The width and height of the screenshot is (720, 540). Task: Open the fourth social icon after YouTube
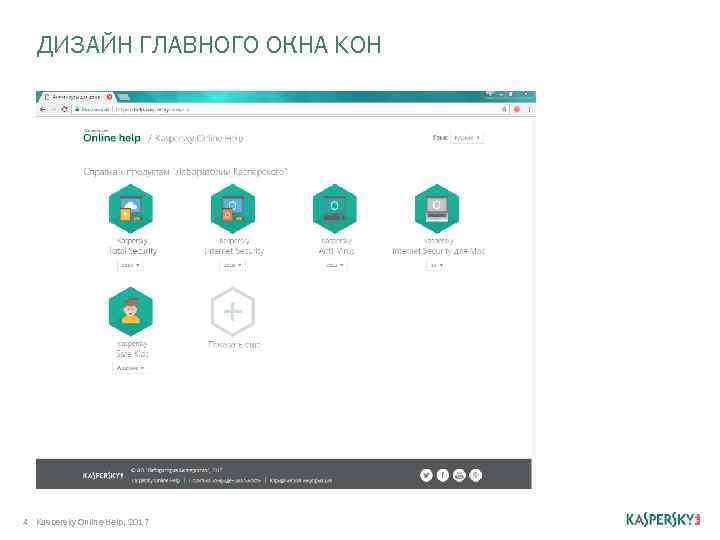(476, 475)
